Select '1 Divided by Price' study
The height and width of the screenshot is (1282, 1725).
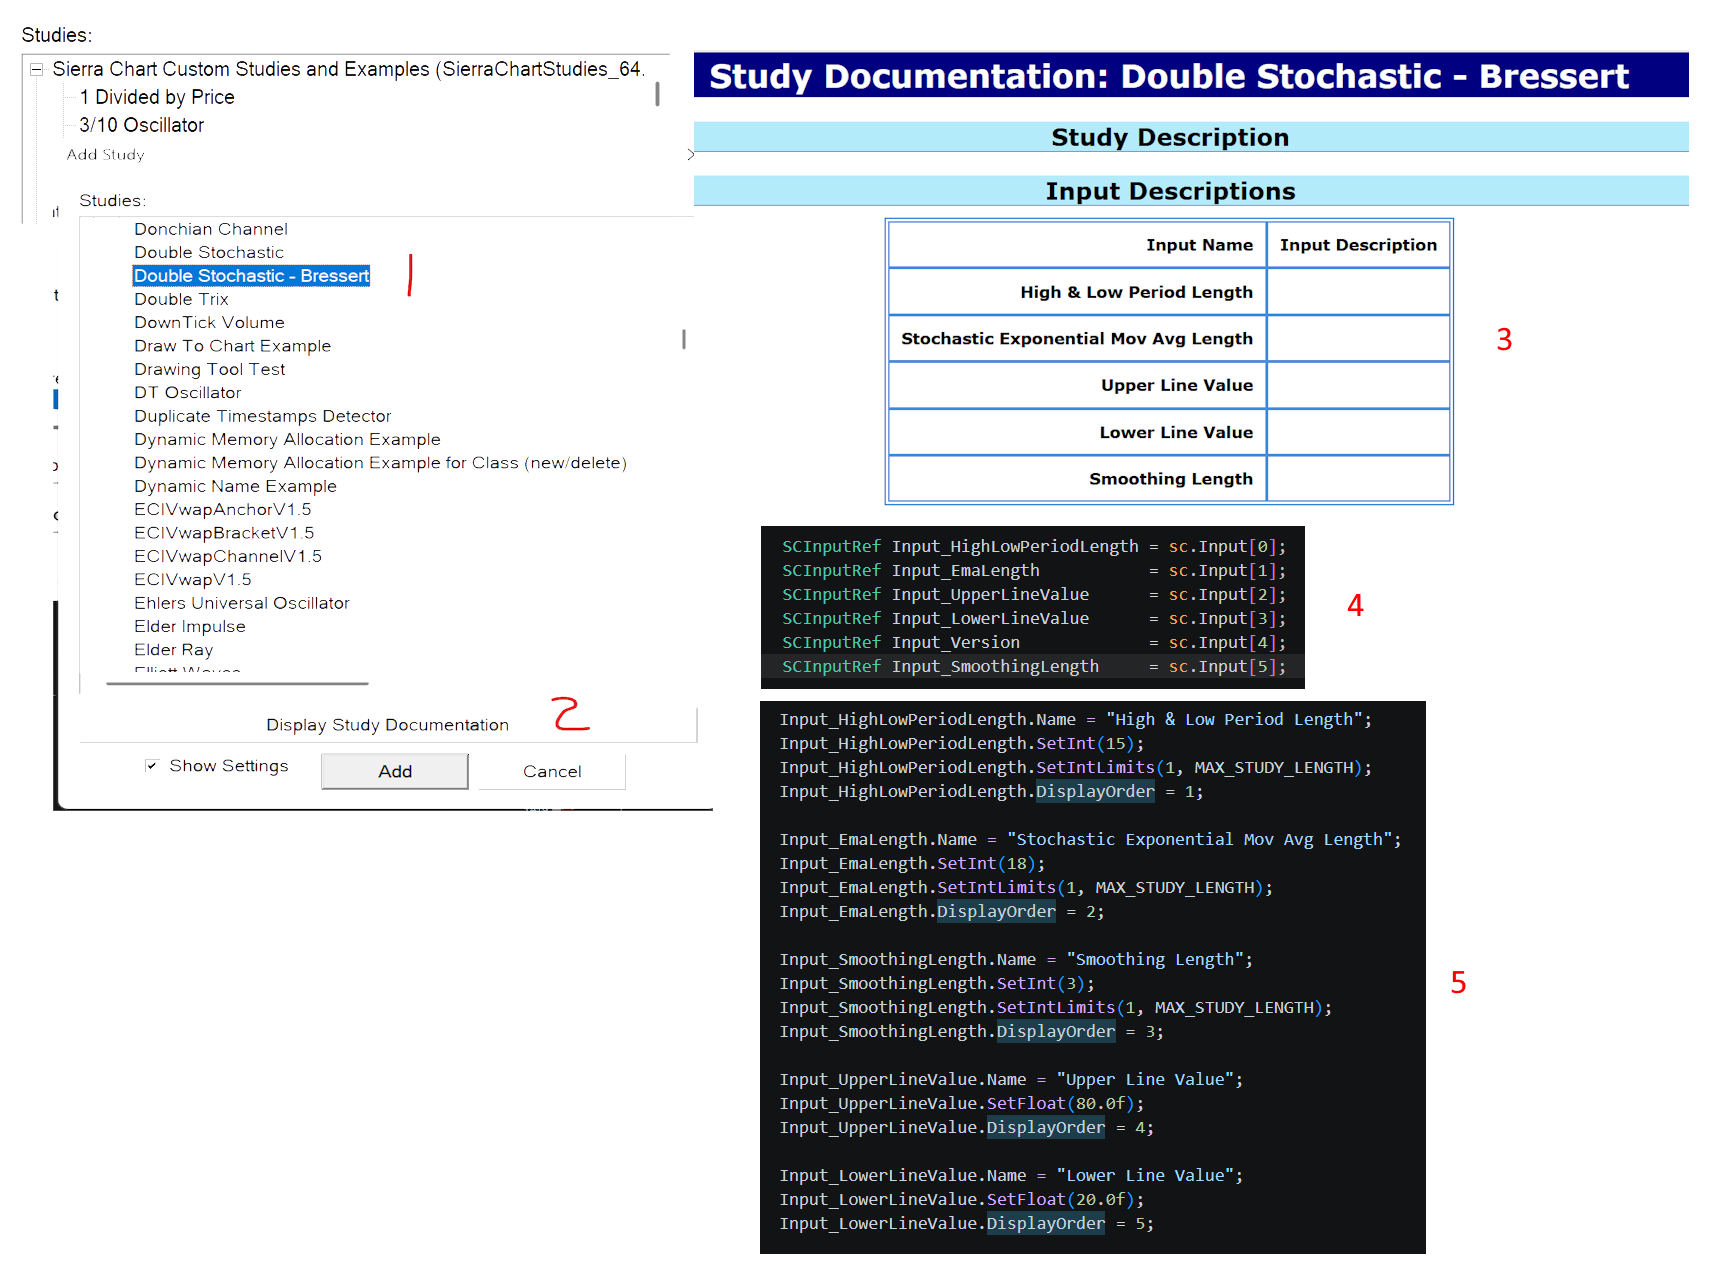point(157,97)
